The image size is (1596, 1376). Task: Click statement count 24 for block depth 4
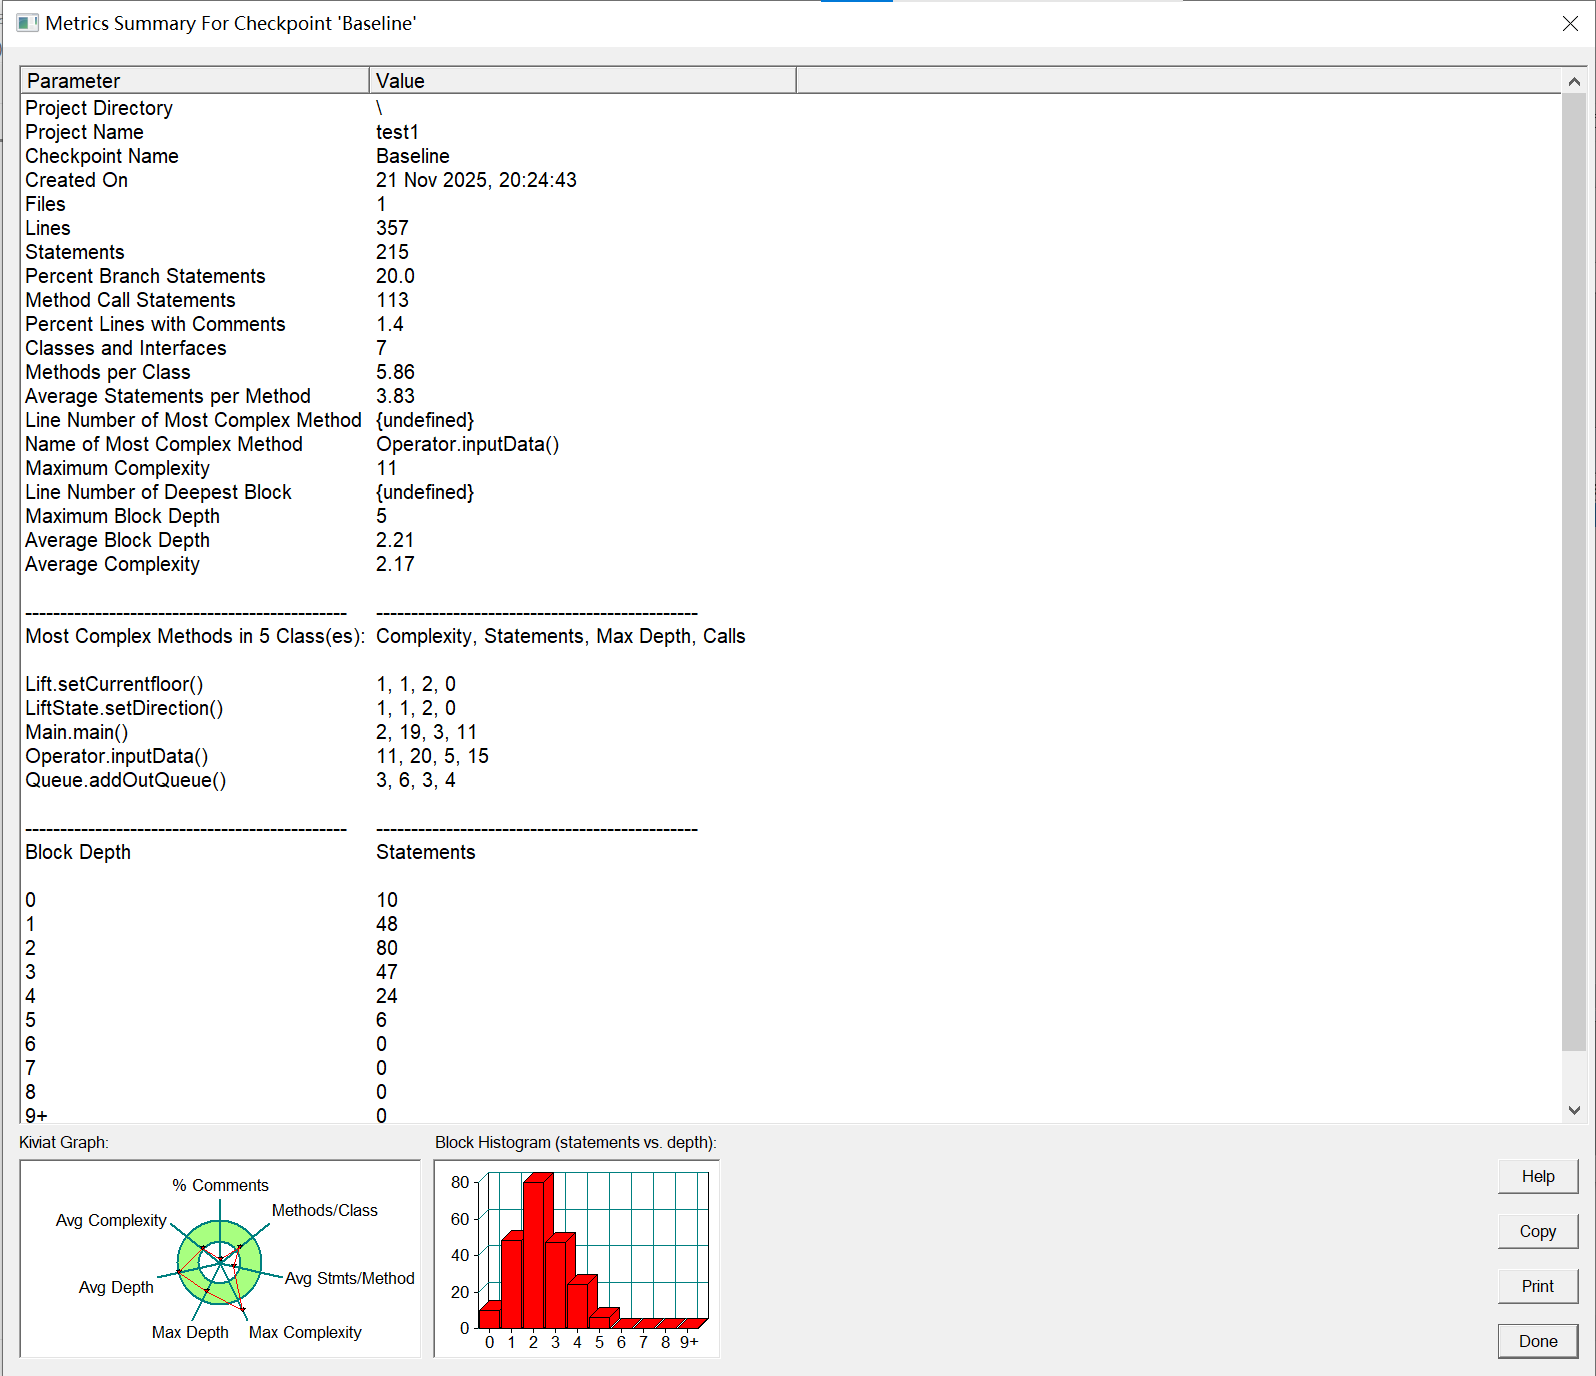(387, 996)
